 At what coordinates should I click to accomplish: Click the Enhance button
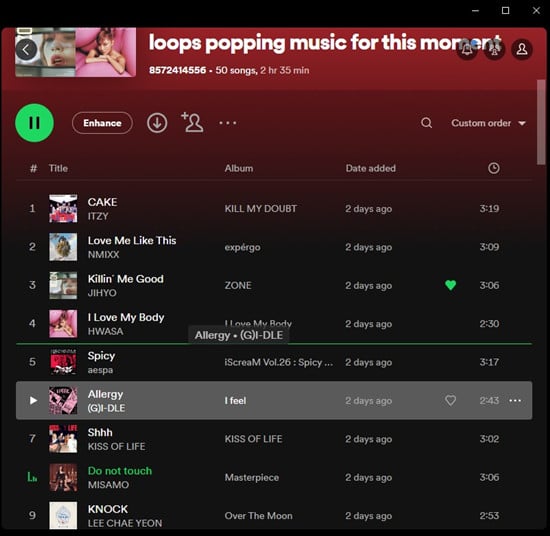[x=102, y=123]
